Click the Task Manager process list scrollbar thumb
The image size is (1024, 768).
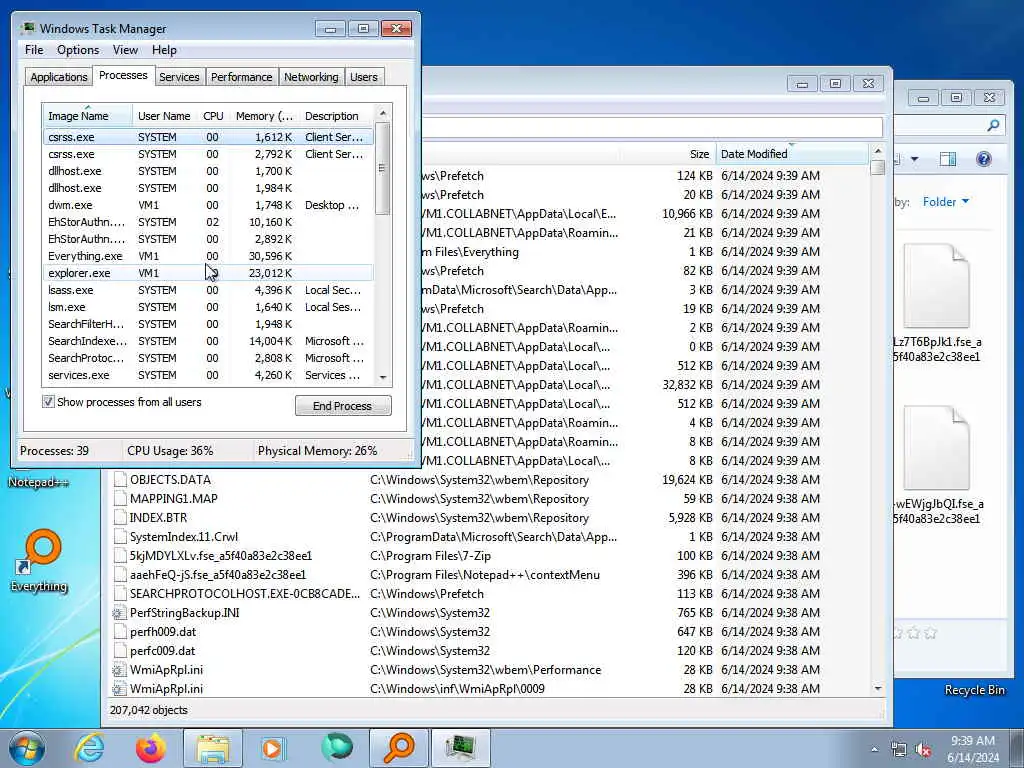click(x=383, y=168)
